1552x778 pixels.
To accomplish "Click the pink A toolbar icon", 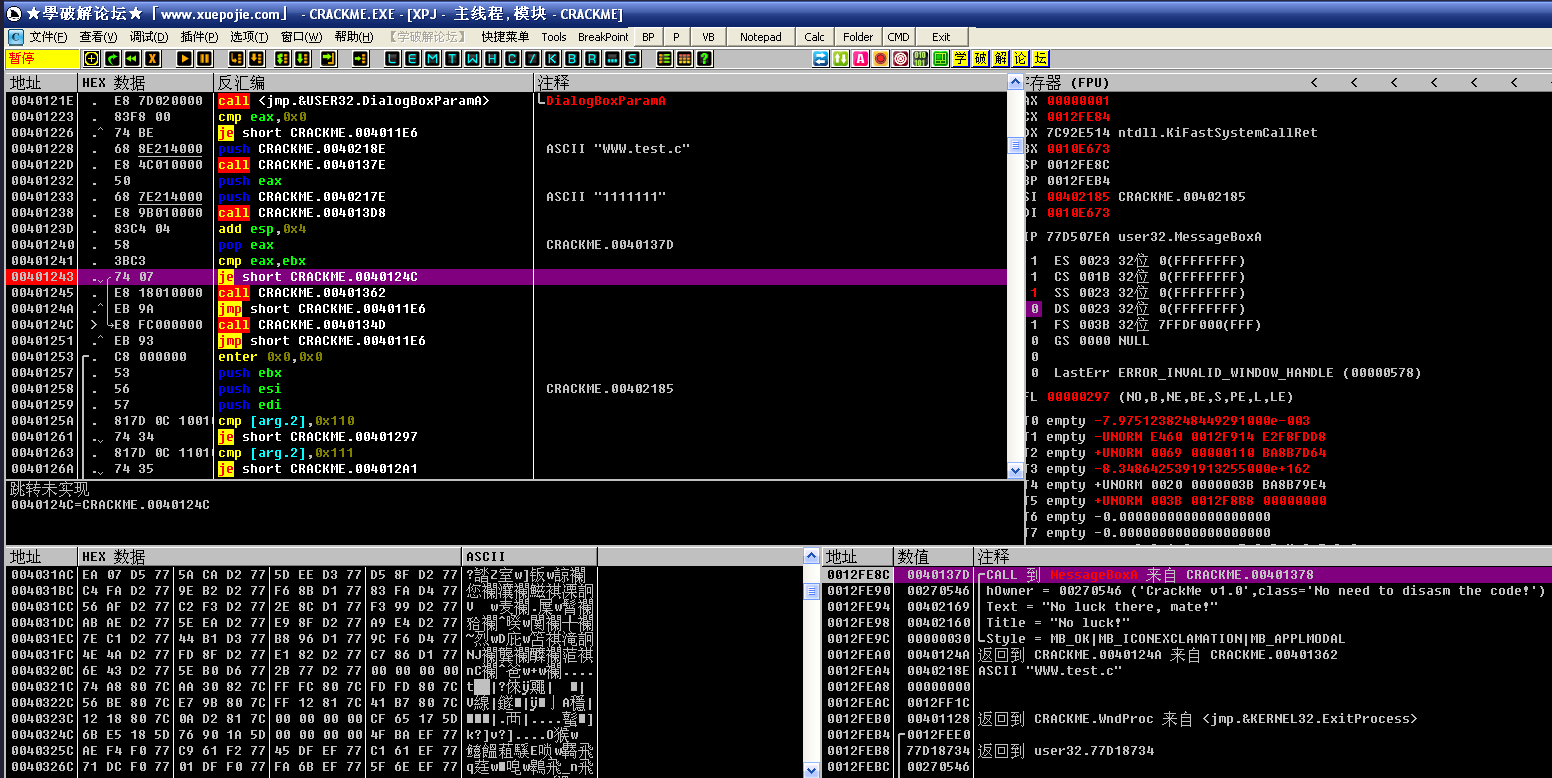I will pyautogui.click(x=861, y=59).
